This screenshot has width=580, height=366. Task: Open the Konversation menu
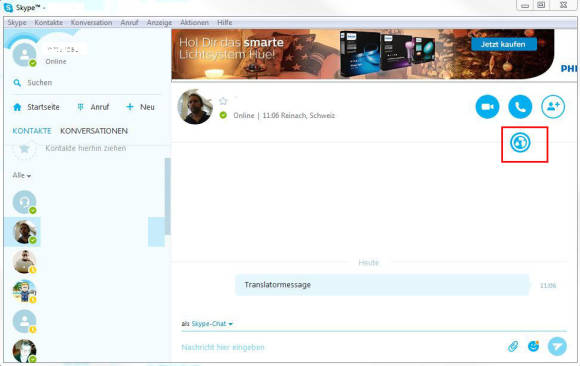(x=91, y=23)
